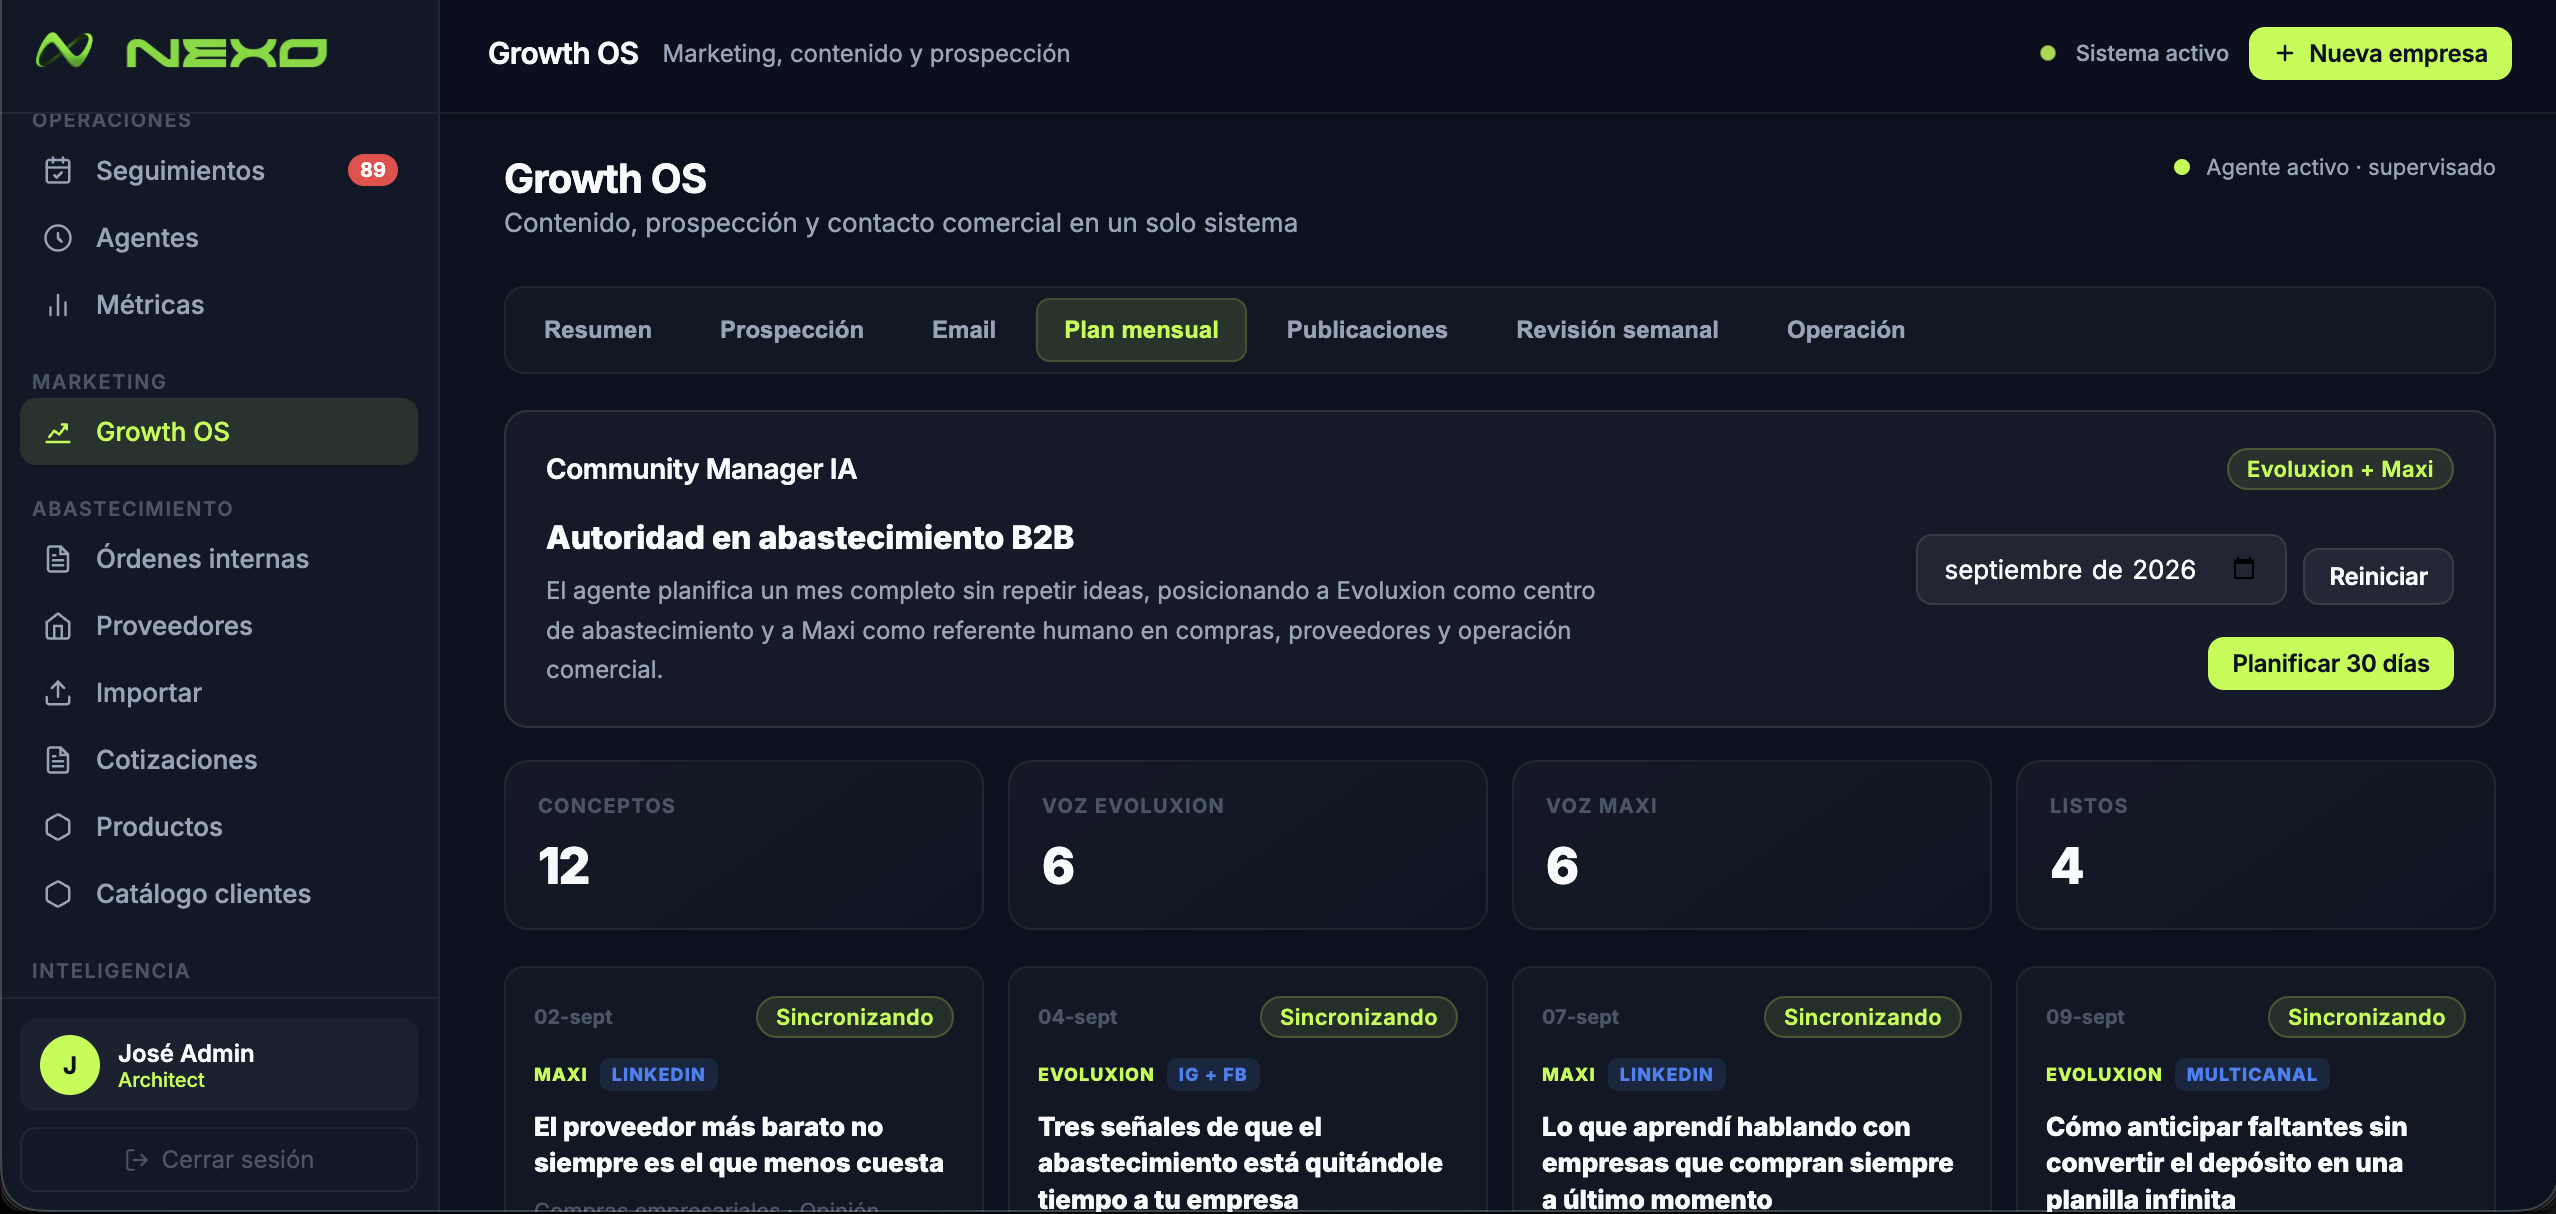
Task: Click Sincronizando badge on 04-sept card
Action: pyautogui.click(x=1359, y=1017)
